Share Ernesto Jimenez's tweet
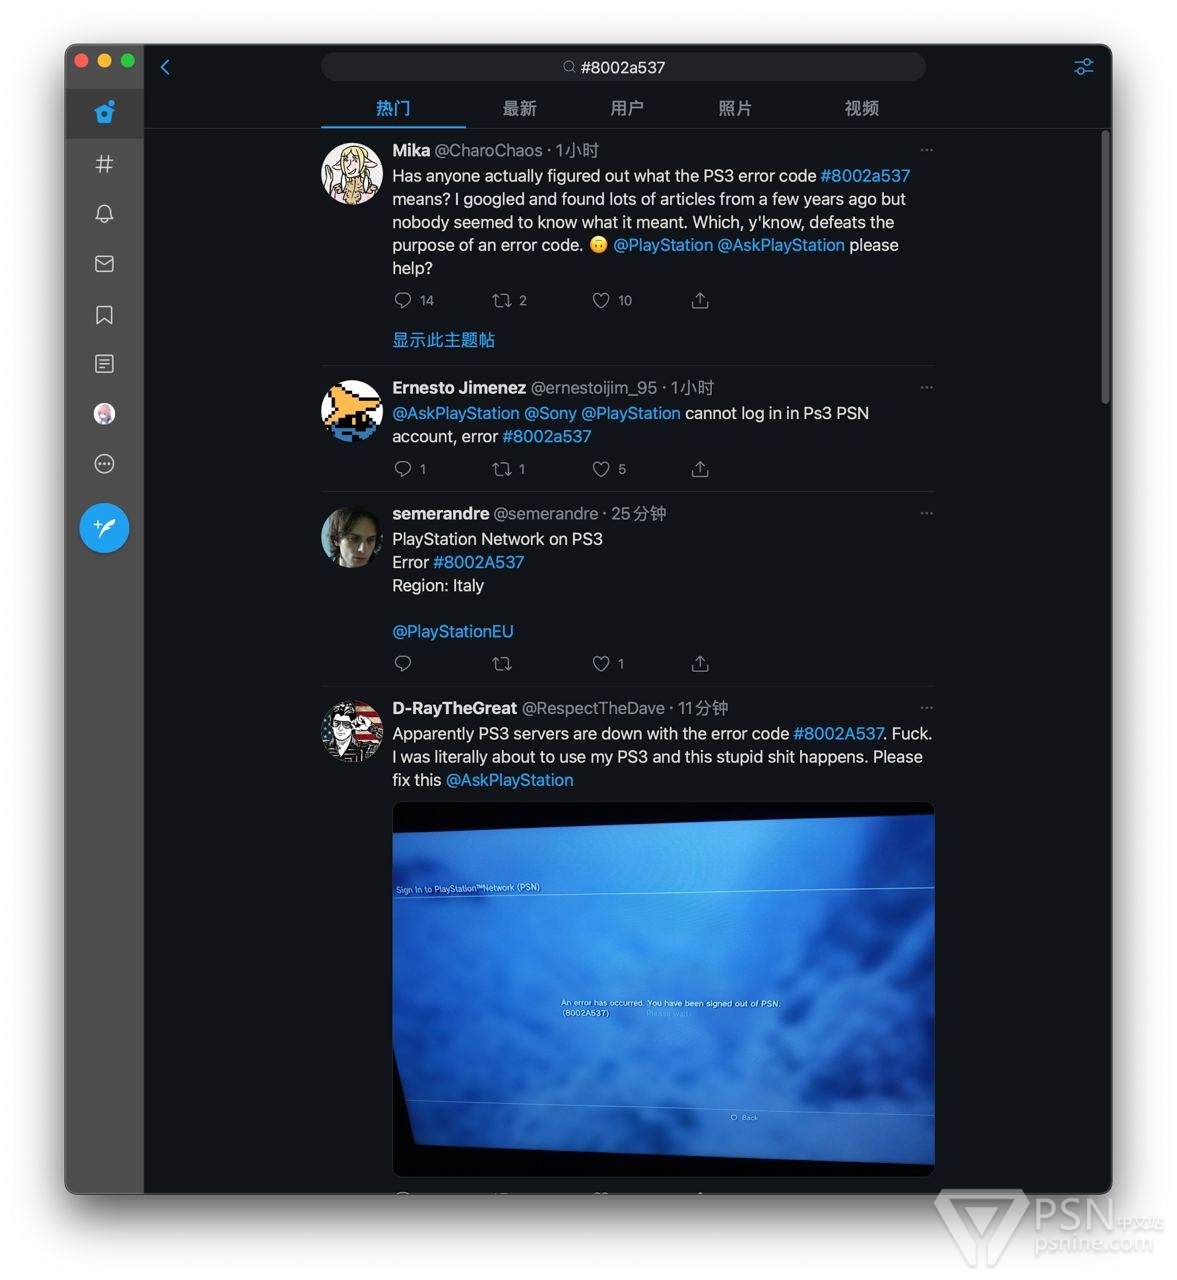1177x1280 pixels. point(700,469)
